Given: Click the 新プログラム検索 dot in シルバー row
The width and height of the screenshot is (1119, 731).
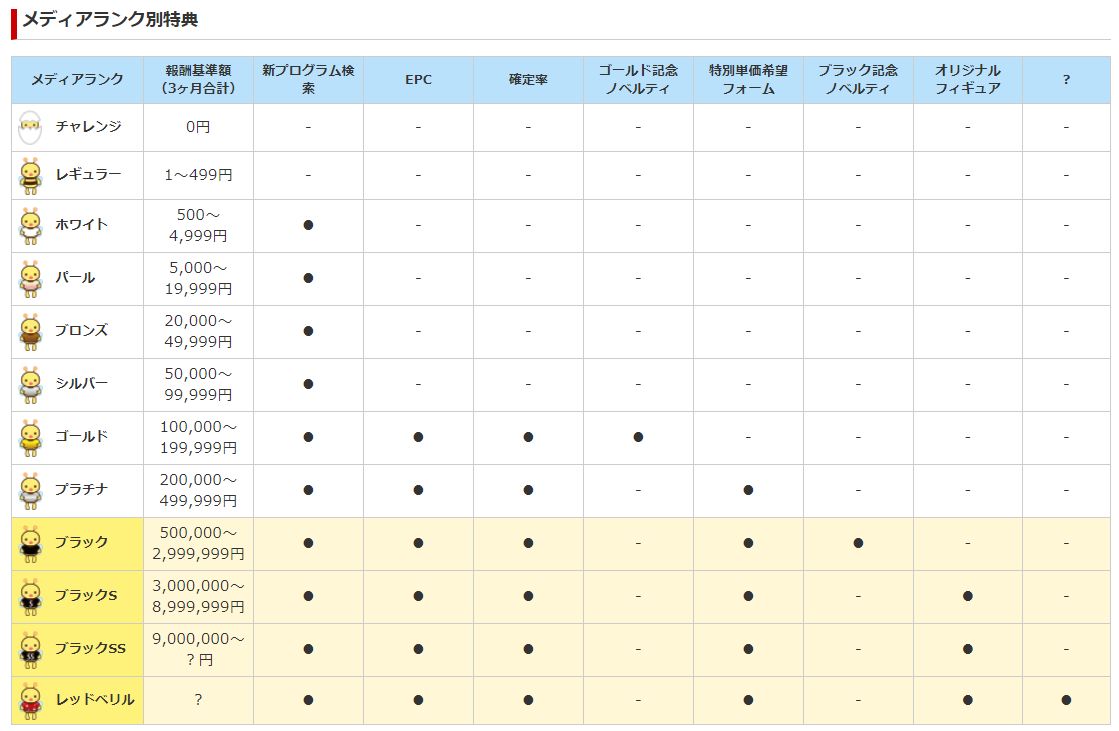Looking at the screenshot, I should coord(308,384).
